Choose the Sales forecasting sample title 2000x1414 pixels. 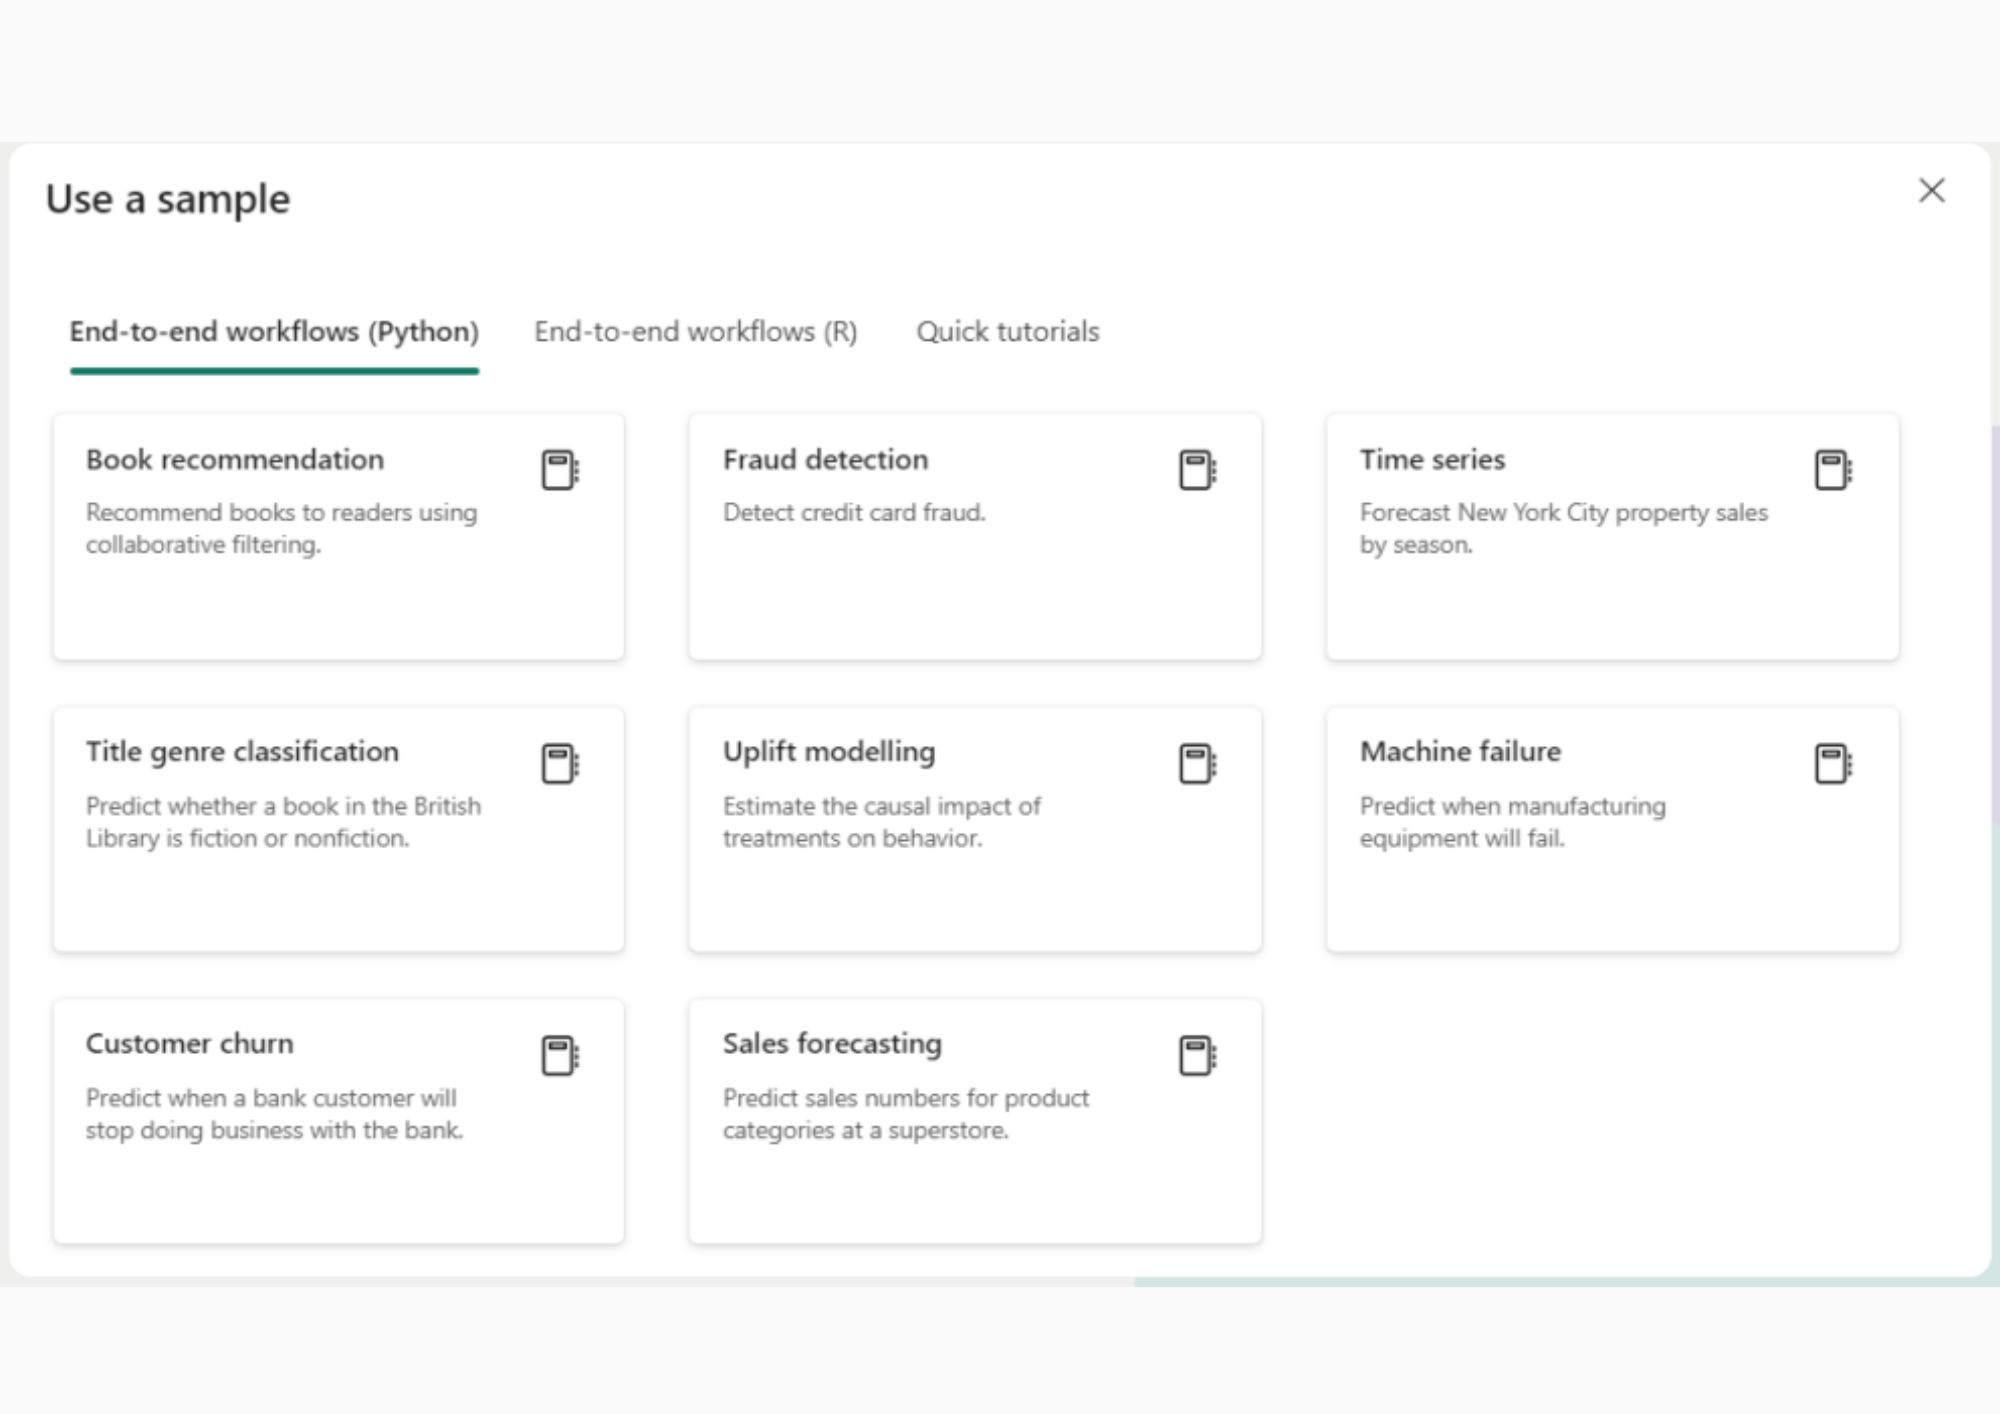point(832,1044)
